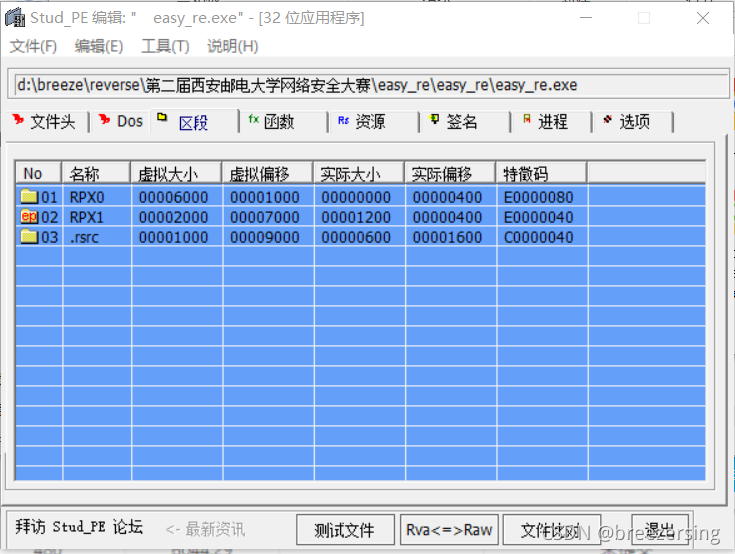Click virtual size 00006000 of RPX0
The image size is (735, 554).
click(173, 197)
